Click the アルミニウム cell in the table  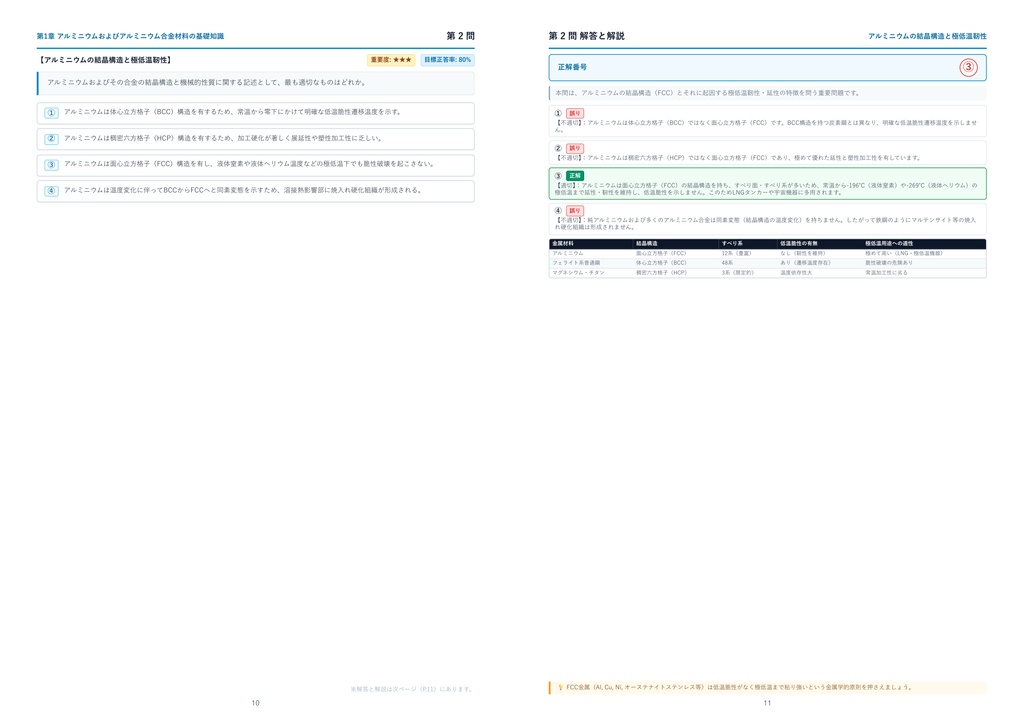point(568,253)
